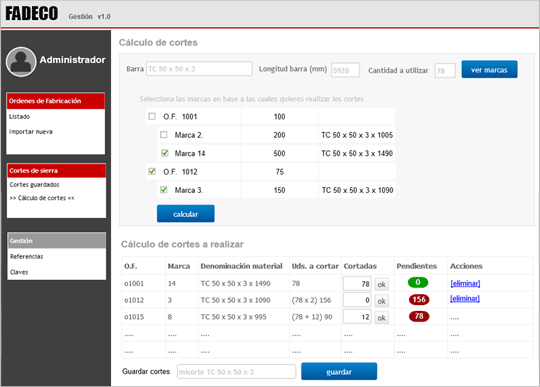
Task: Click the FADECO logo
Action: 31,14
